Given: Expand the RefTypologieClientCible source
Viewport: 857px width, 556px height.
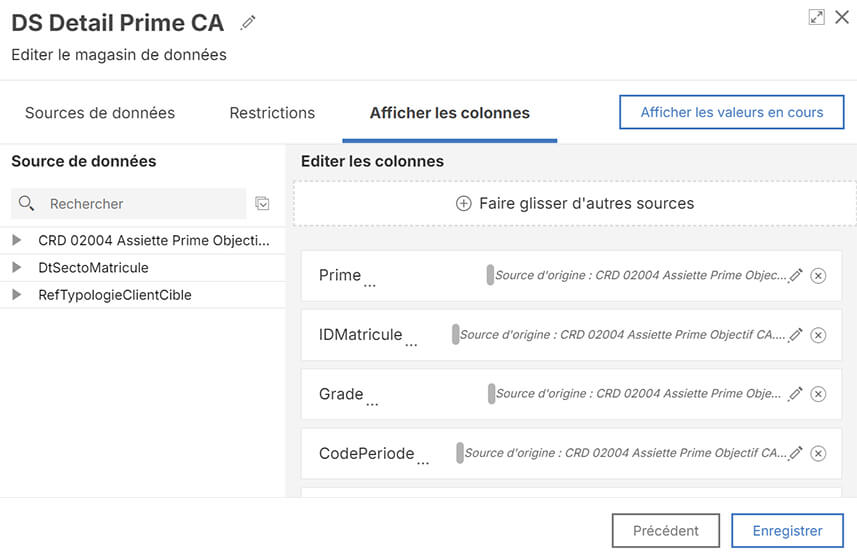Looking at the screenshot, I should point(16,295).
